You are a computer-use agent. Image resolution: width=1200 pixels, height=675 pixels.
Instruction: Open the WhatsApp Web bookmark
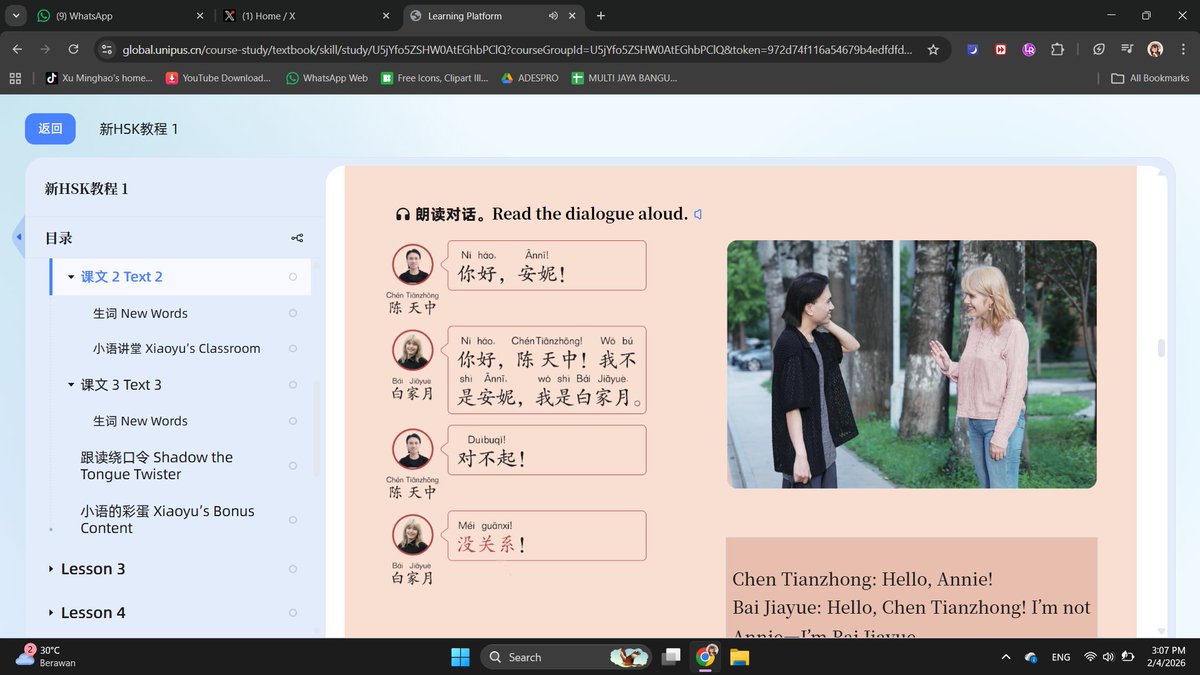[x=327, y=78]
